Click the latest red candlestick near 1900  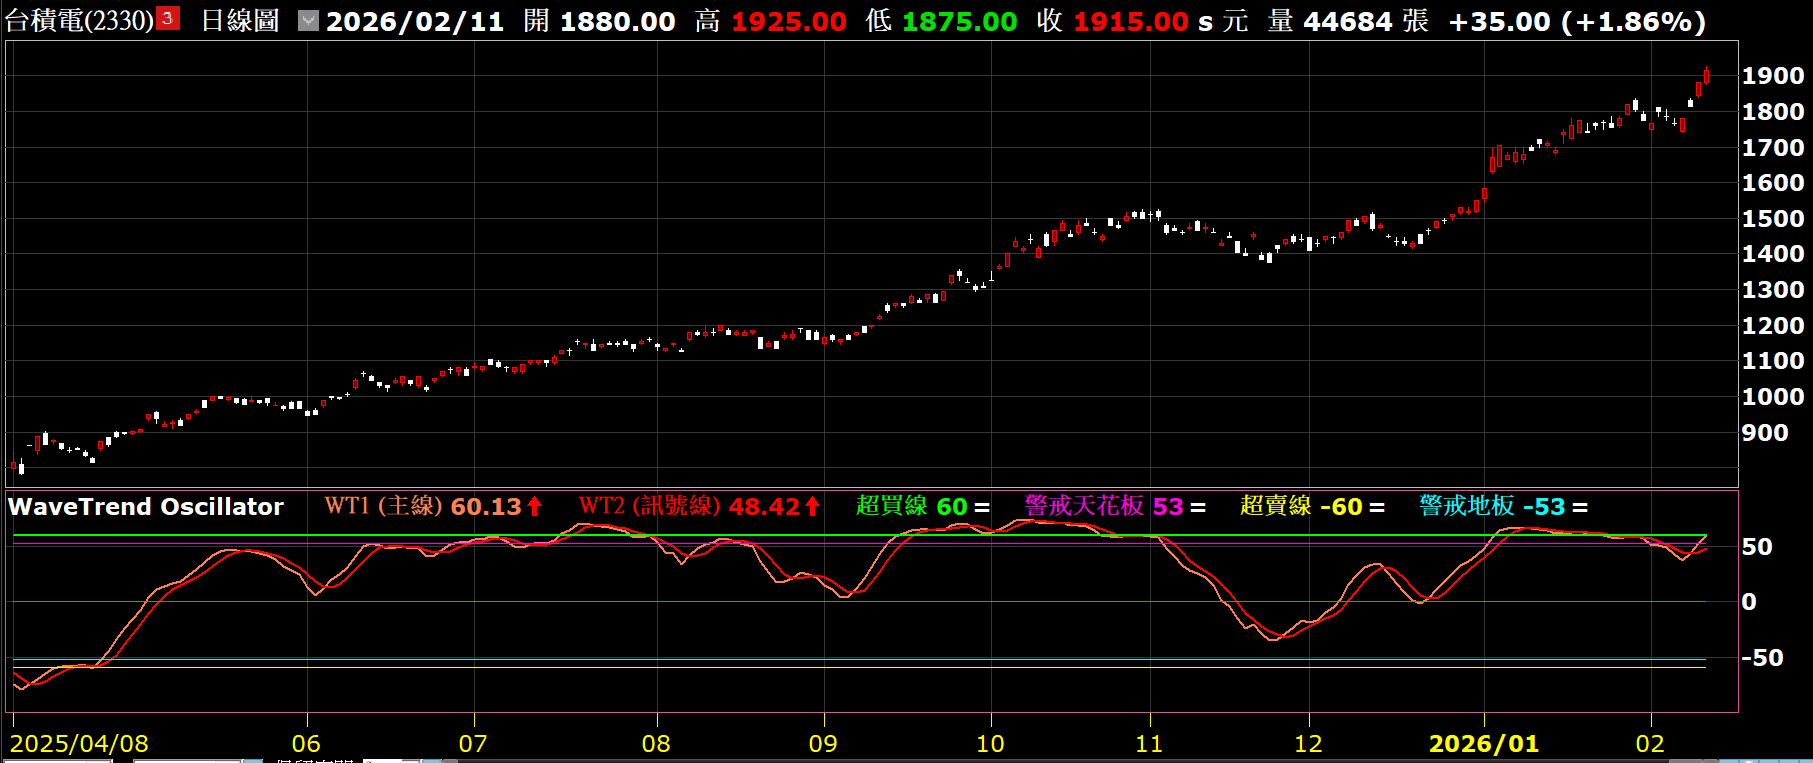point(1706,76)
